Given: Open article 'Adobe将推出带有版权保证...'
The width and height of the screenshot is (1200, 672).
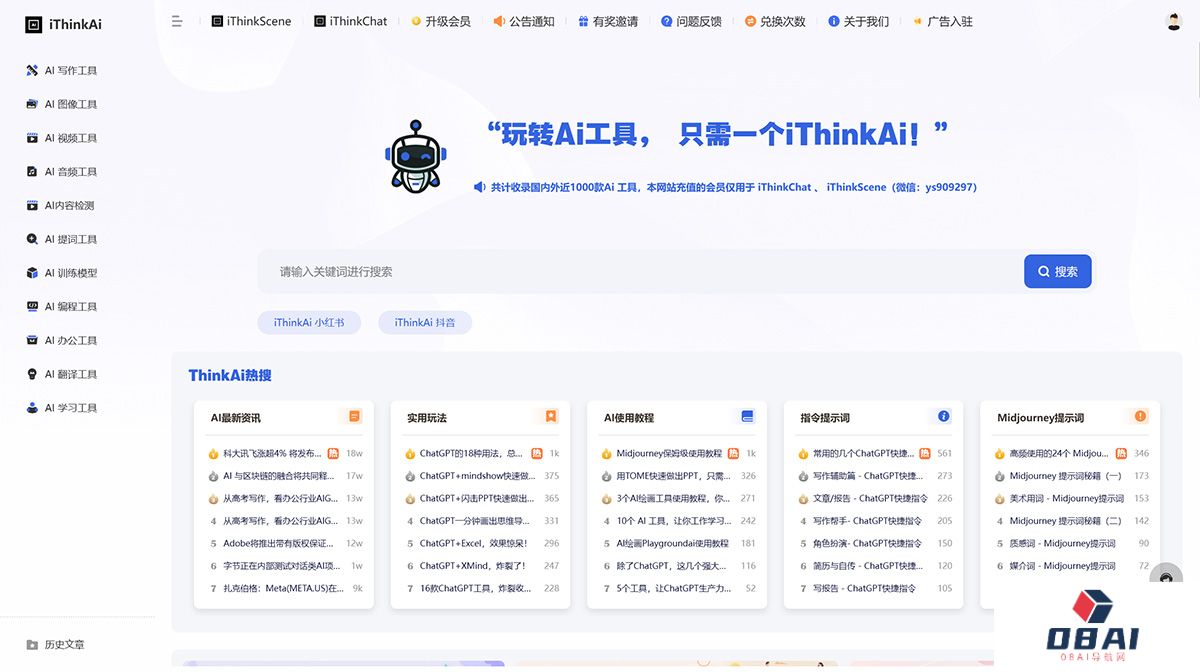Looking at the screenshot, I should coord(281,544).
